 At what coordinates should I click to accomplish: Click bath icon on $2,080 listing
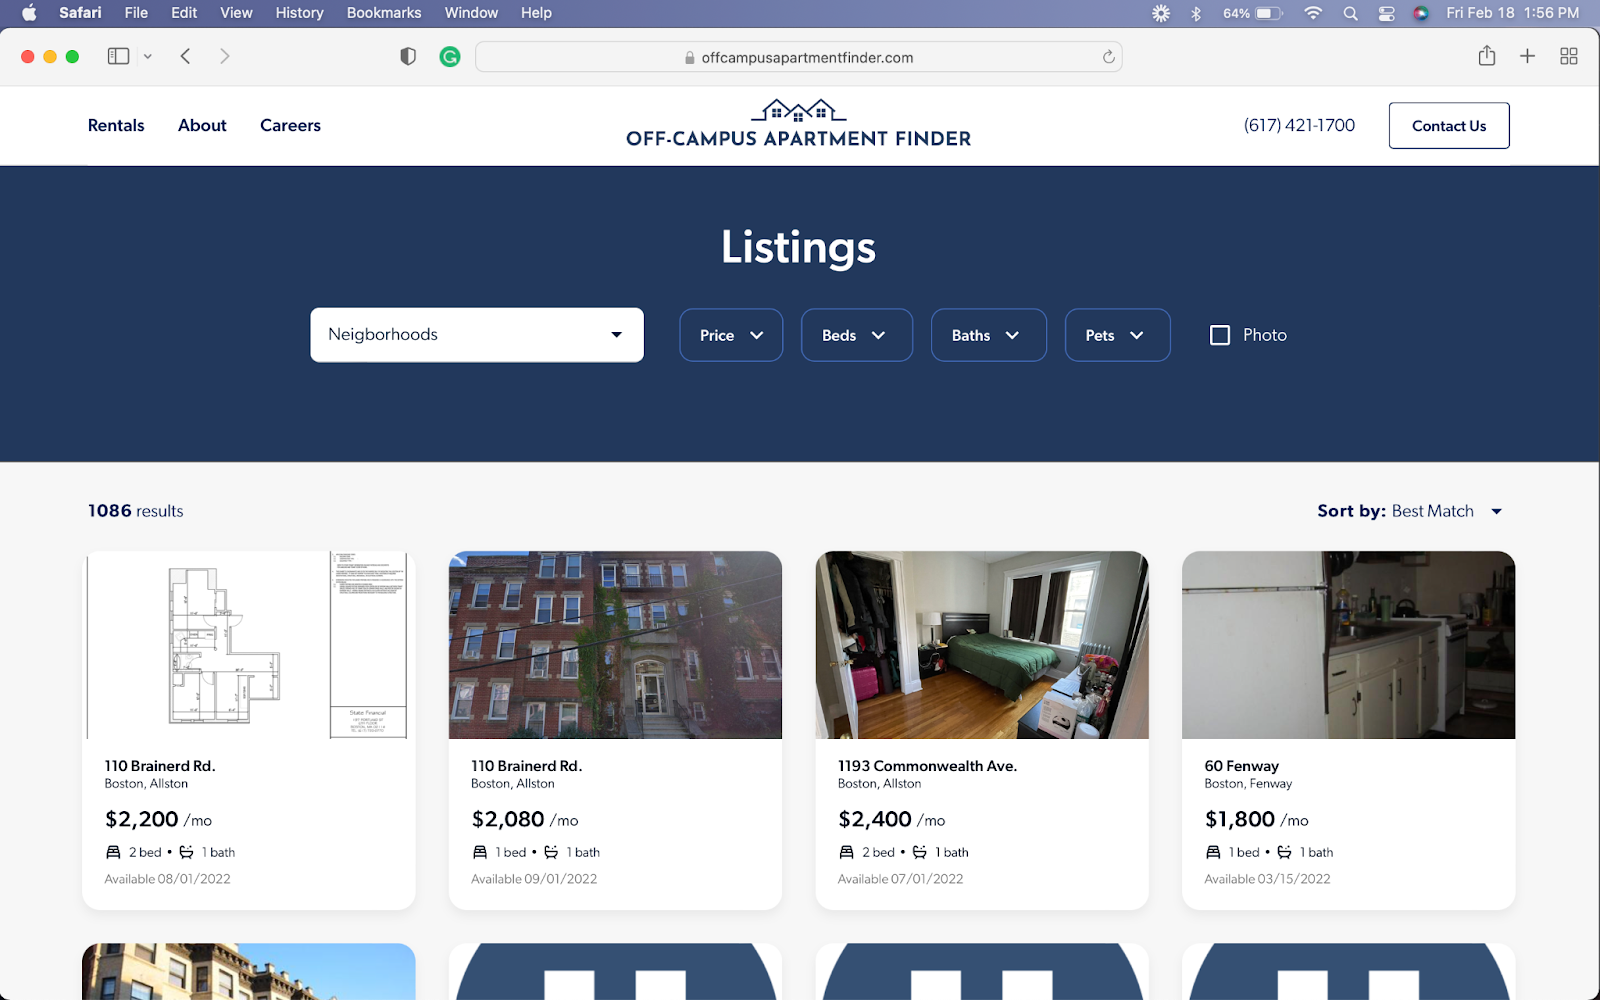tap(551, 852)
